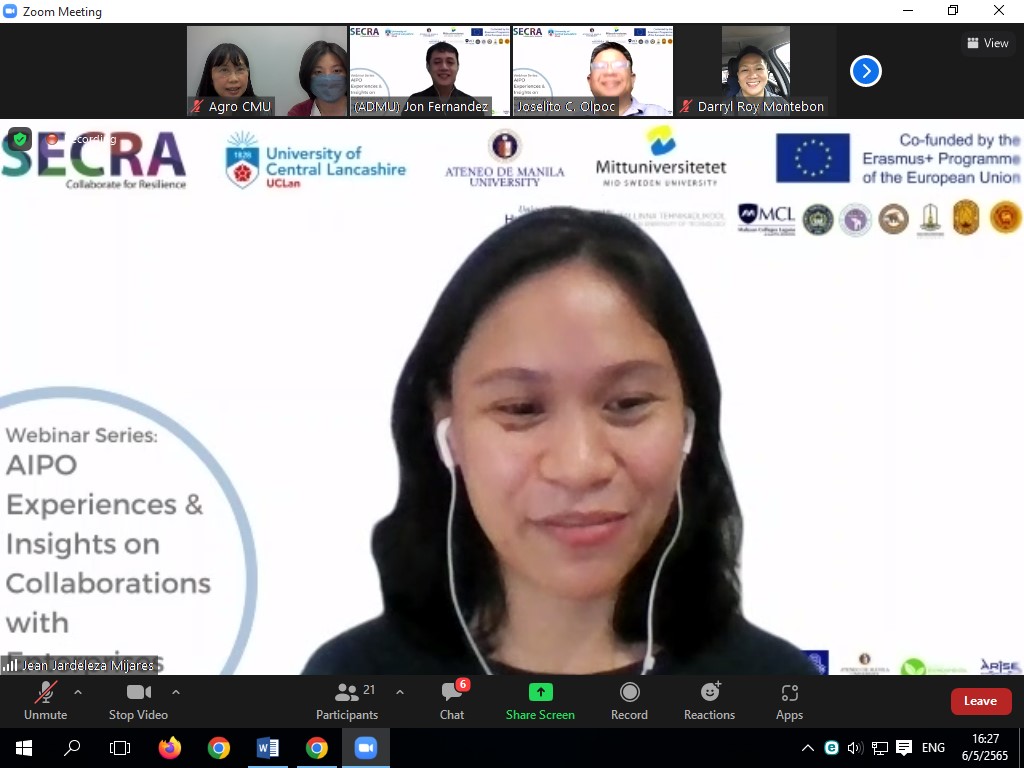Viewport: 1024px width, 768px height.
Task: Click Jean Jardeleza Mijares name label
Action: (88, 665)
